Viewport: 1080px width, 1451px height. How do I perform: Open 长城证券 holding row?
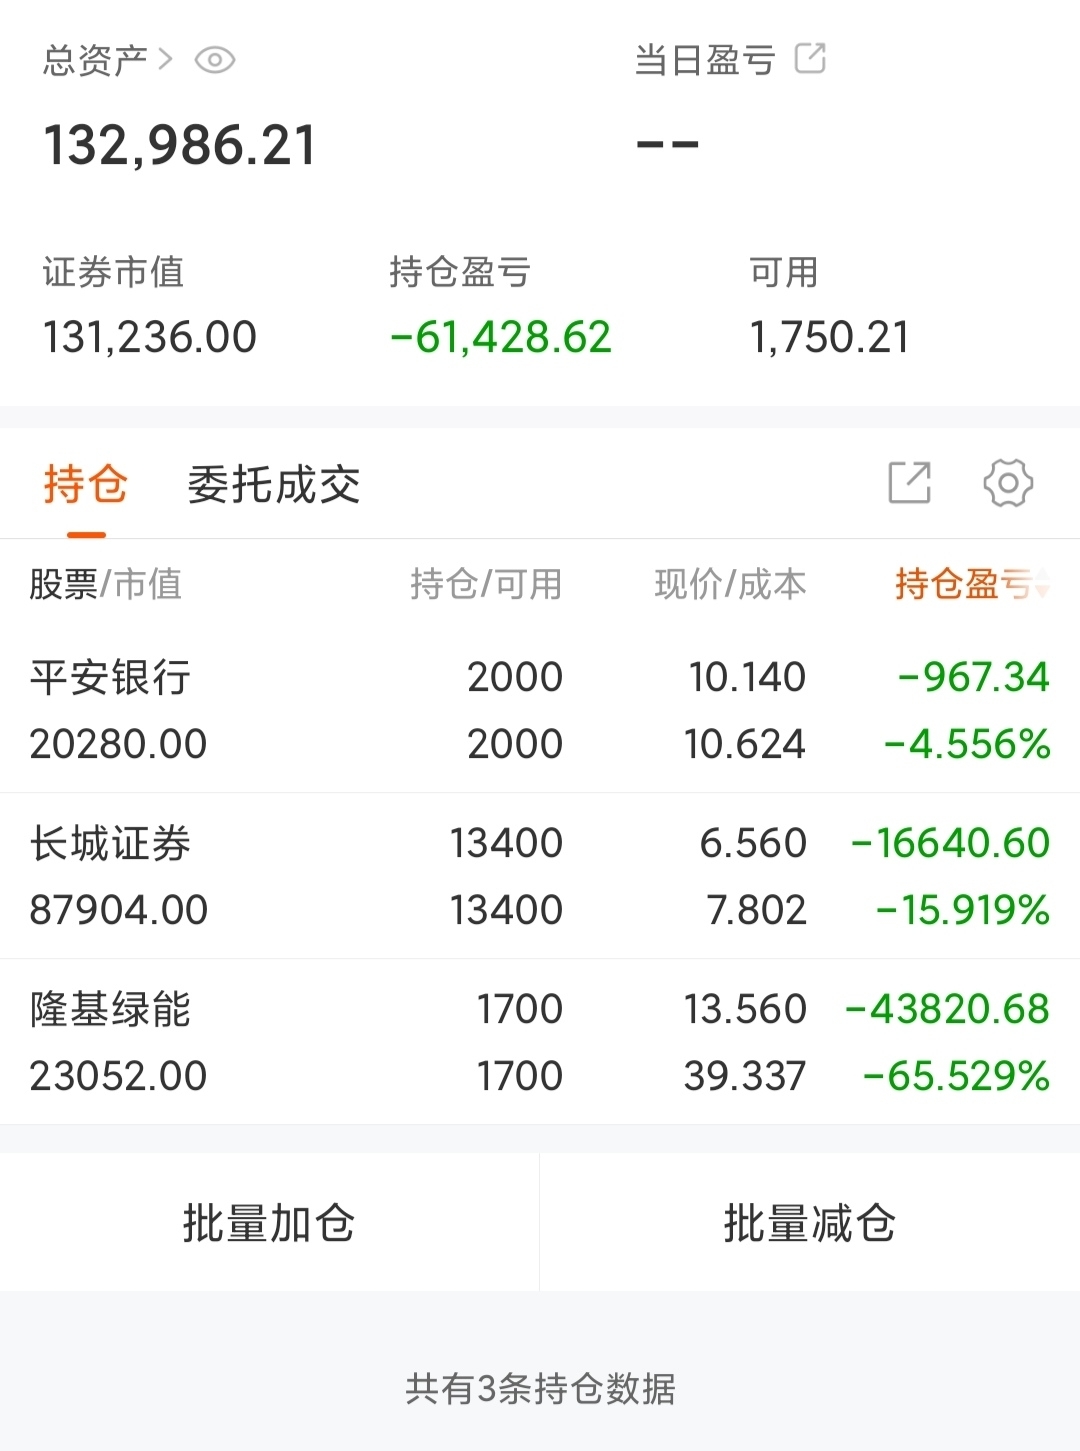[540, 876]
